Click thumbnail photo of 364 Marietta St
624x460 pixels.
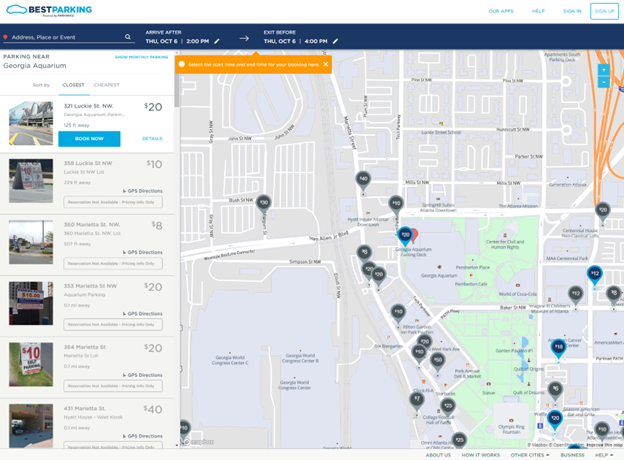(31, 364)
